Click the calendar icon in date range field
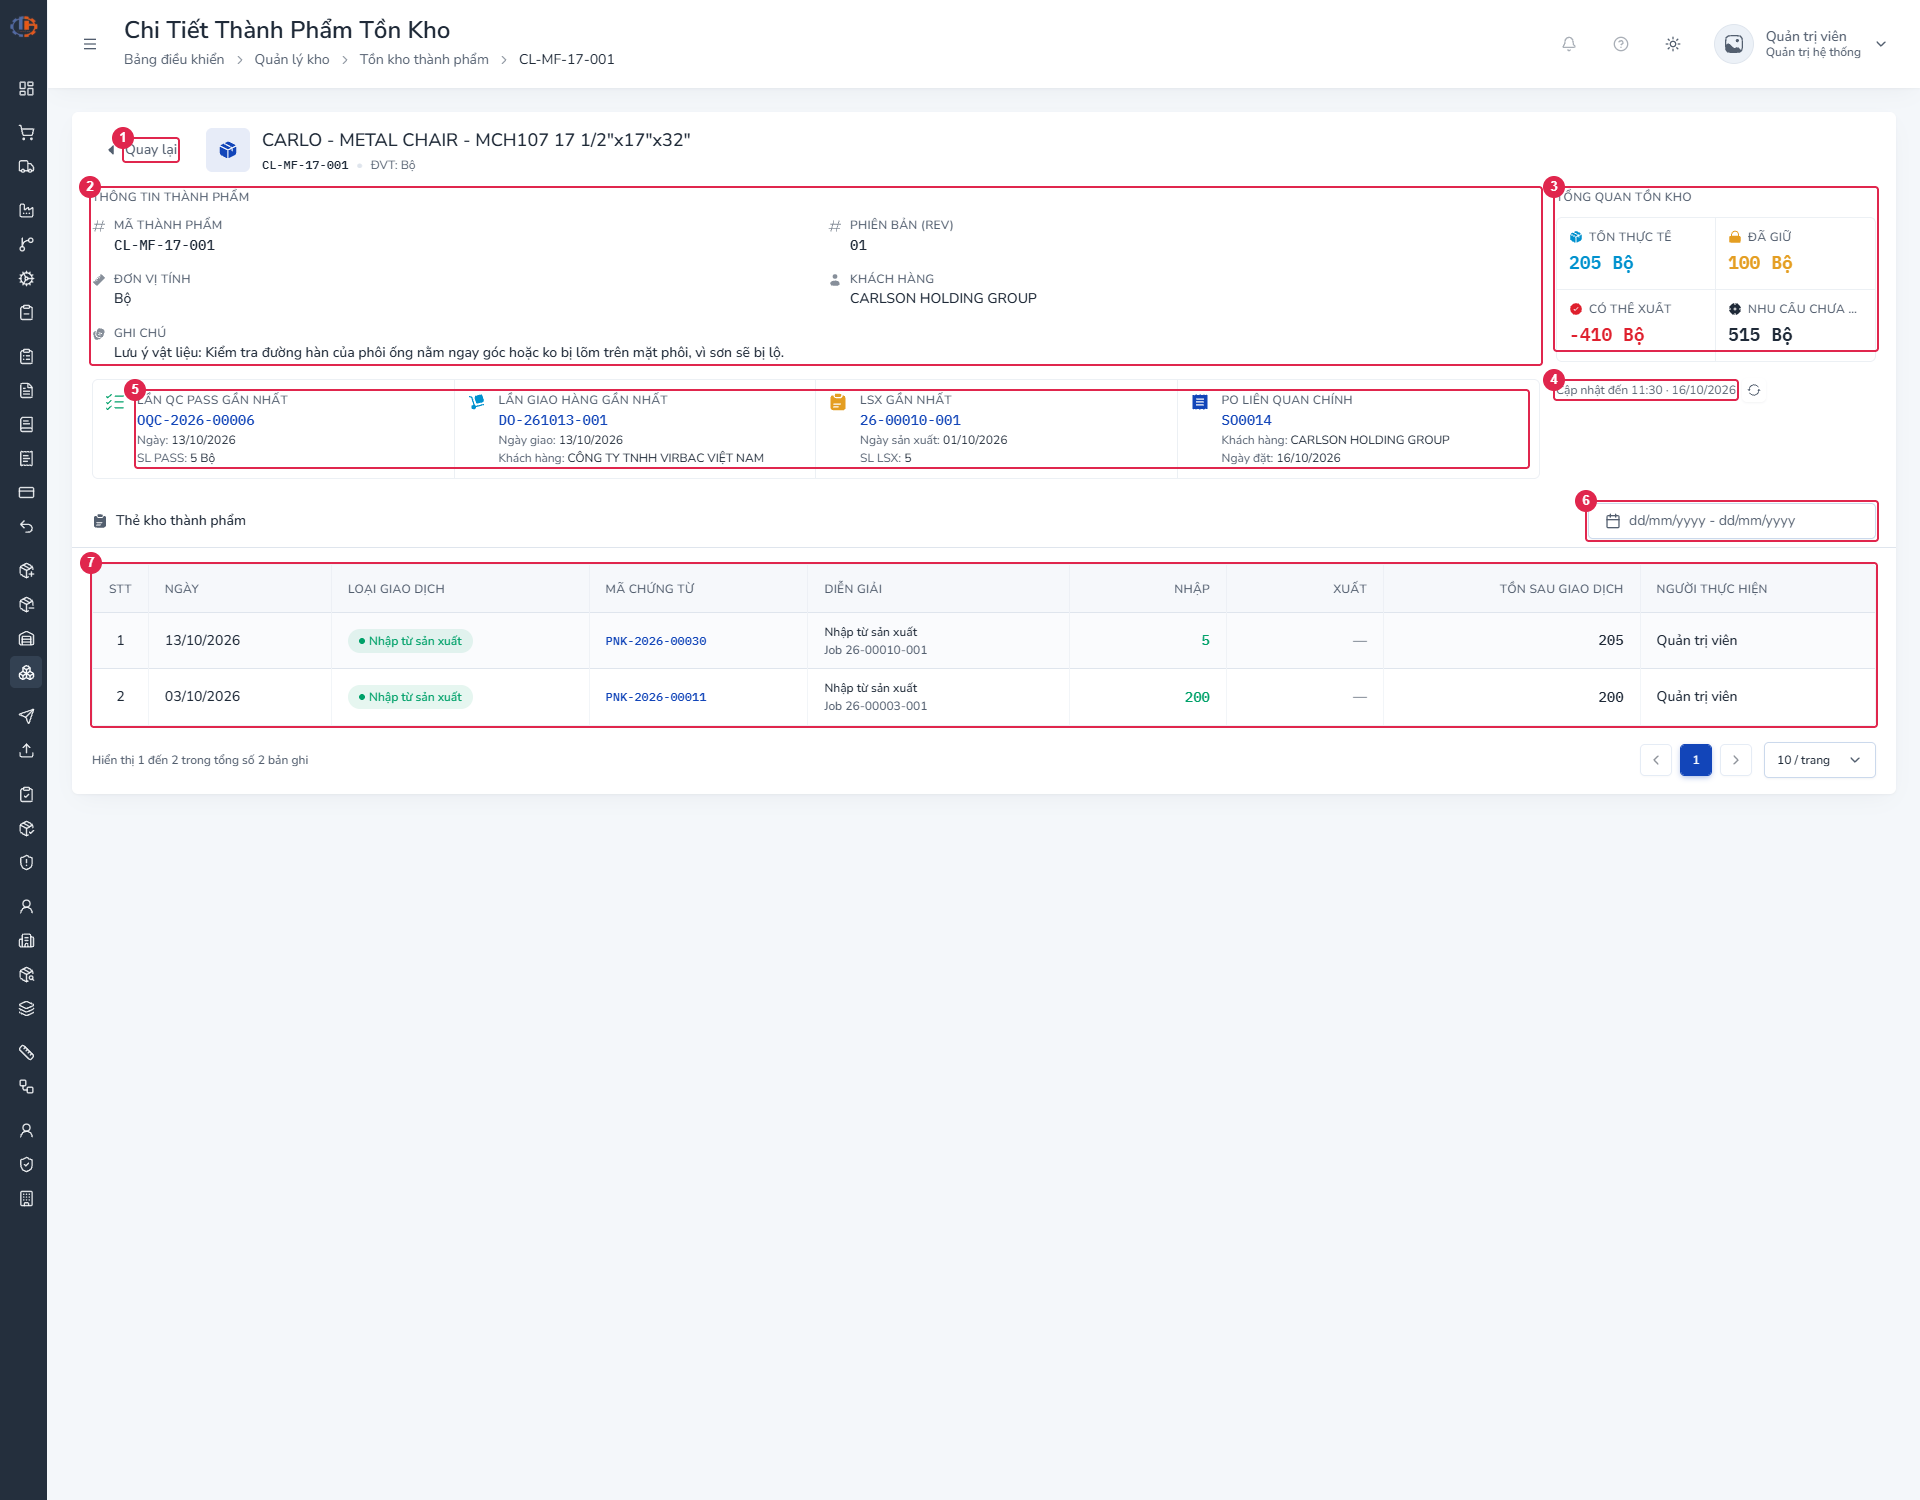 pyautogui.click(x=1613, y=521)
